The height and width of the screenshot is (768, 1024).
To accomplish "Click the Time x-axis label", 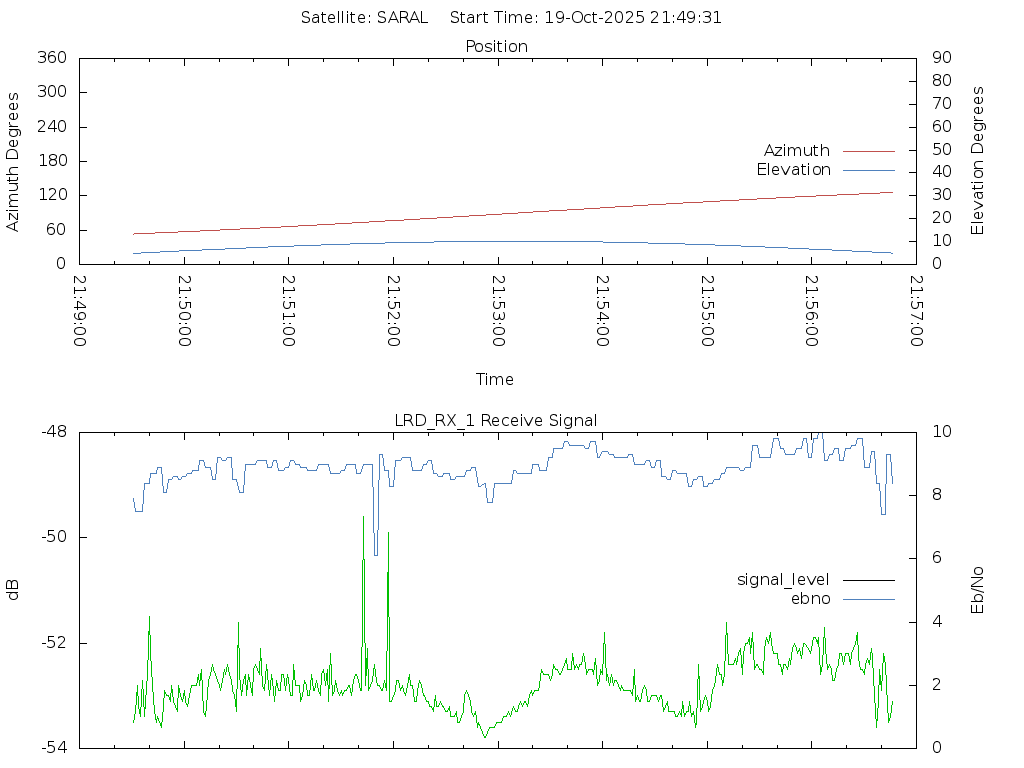I will coord(495,380).
